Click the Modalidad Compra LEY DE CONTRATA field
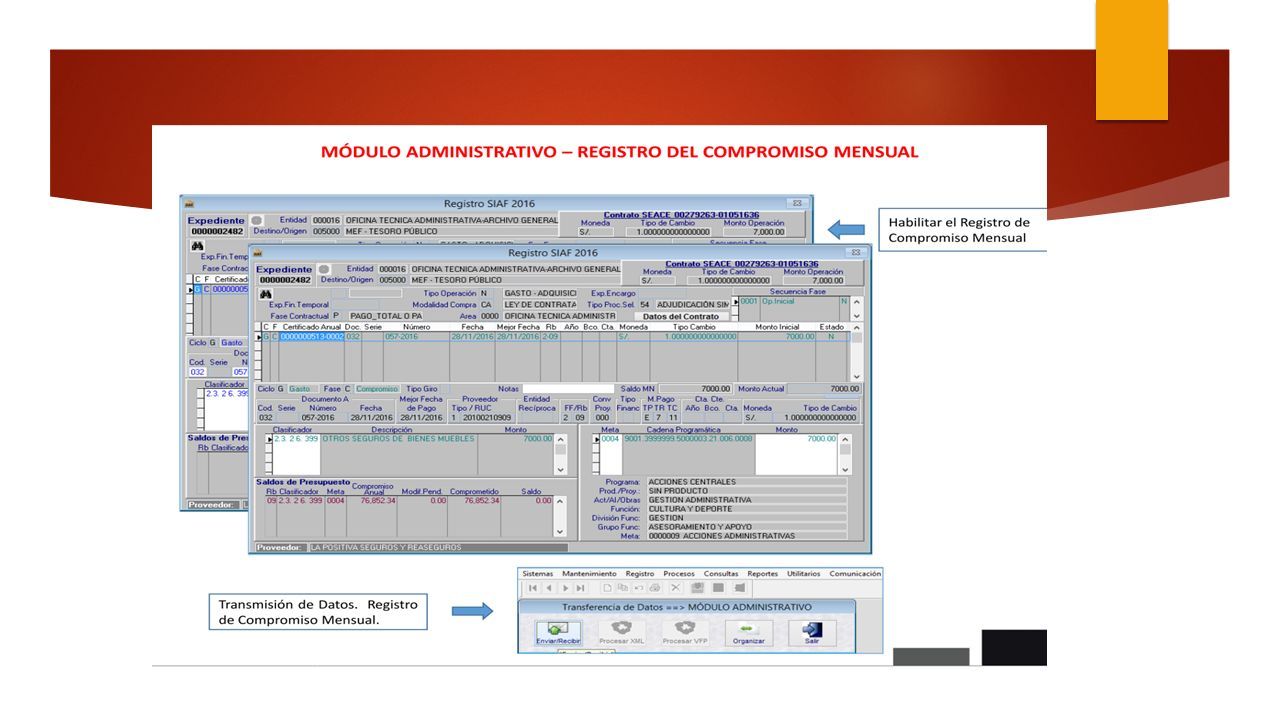 pyautogui.click(x=540, y=305)
